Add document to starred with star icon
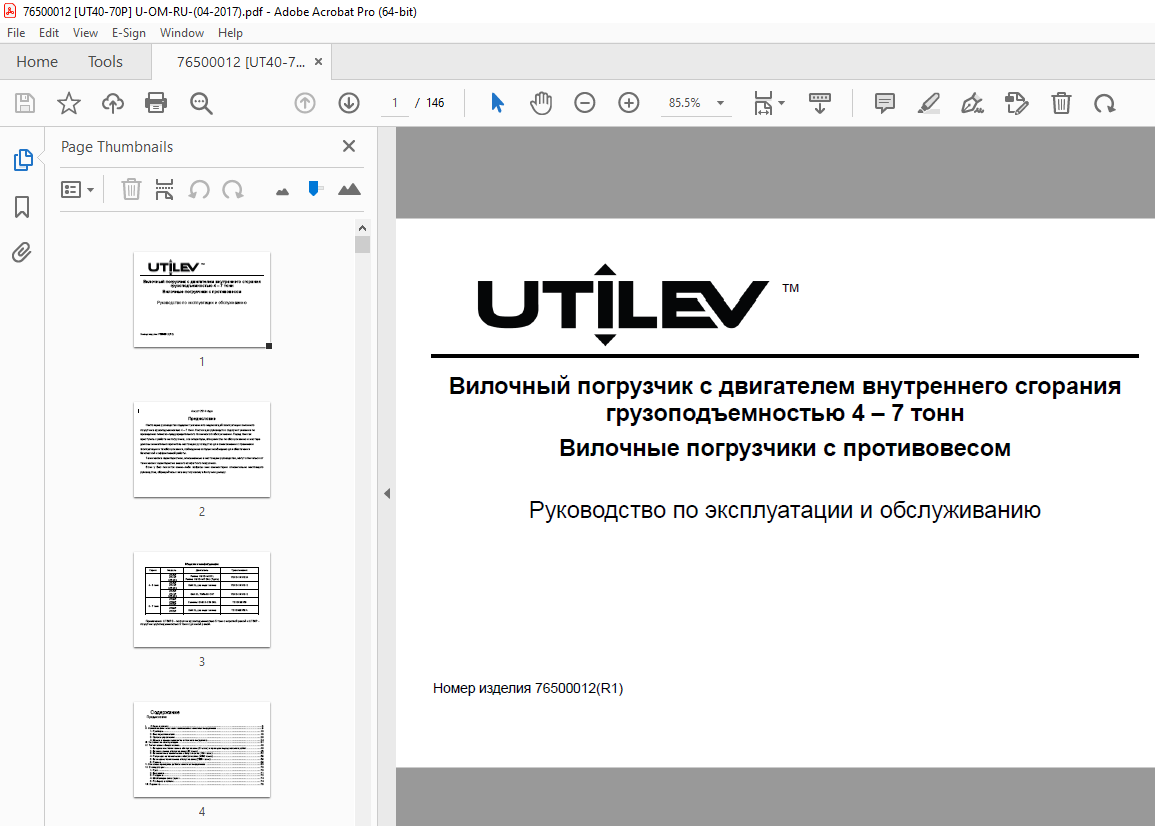The image size is (1155, 826). [x=69, y=103]
